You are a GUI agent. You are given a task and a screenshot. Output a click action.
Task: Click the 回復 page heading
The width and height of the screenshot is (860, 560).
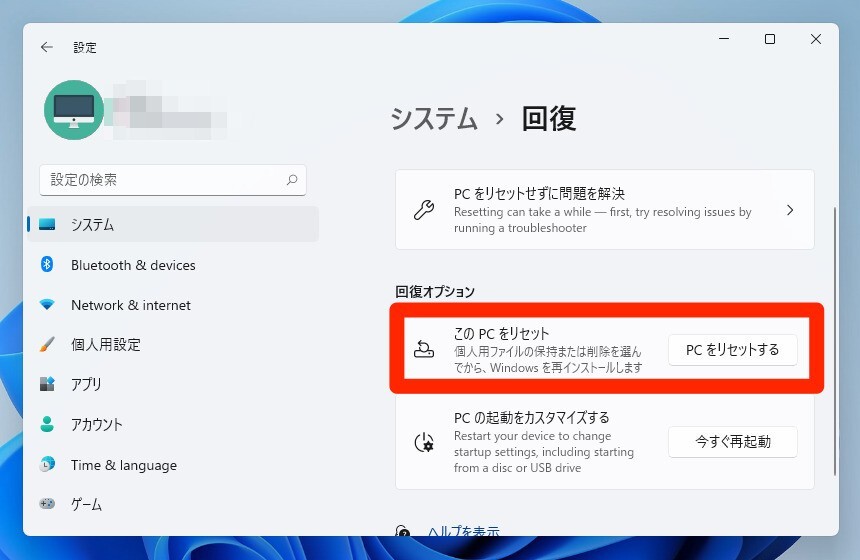549,118
